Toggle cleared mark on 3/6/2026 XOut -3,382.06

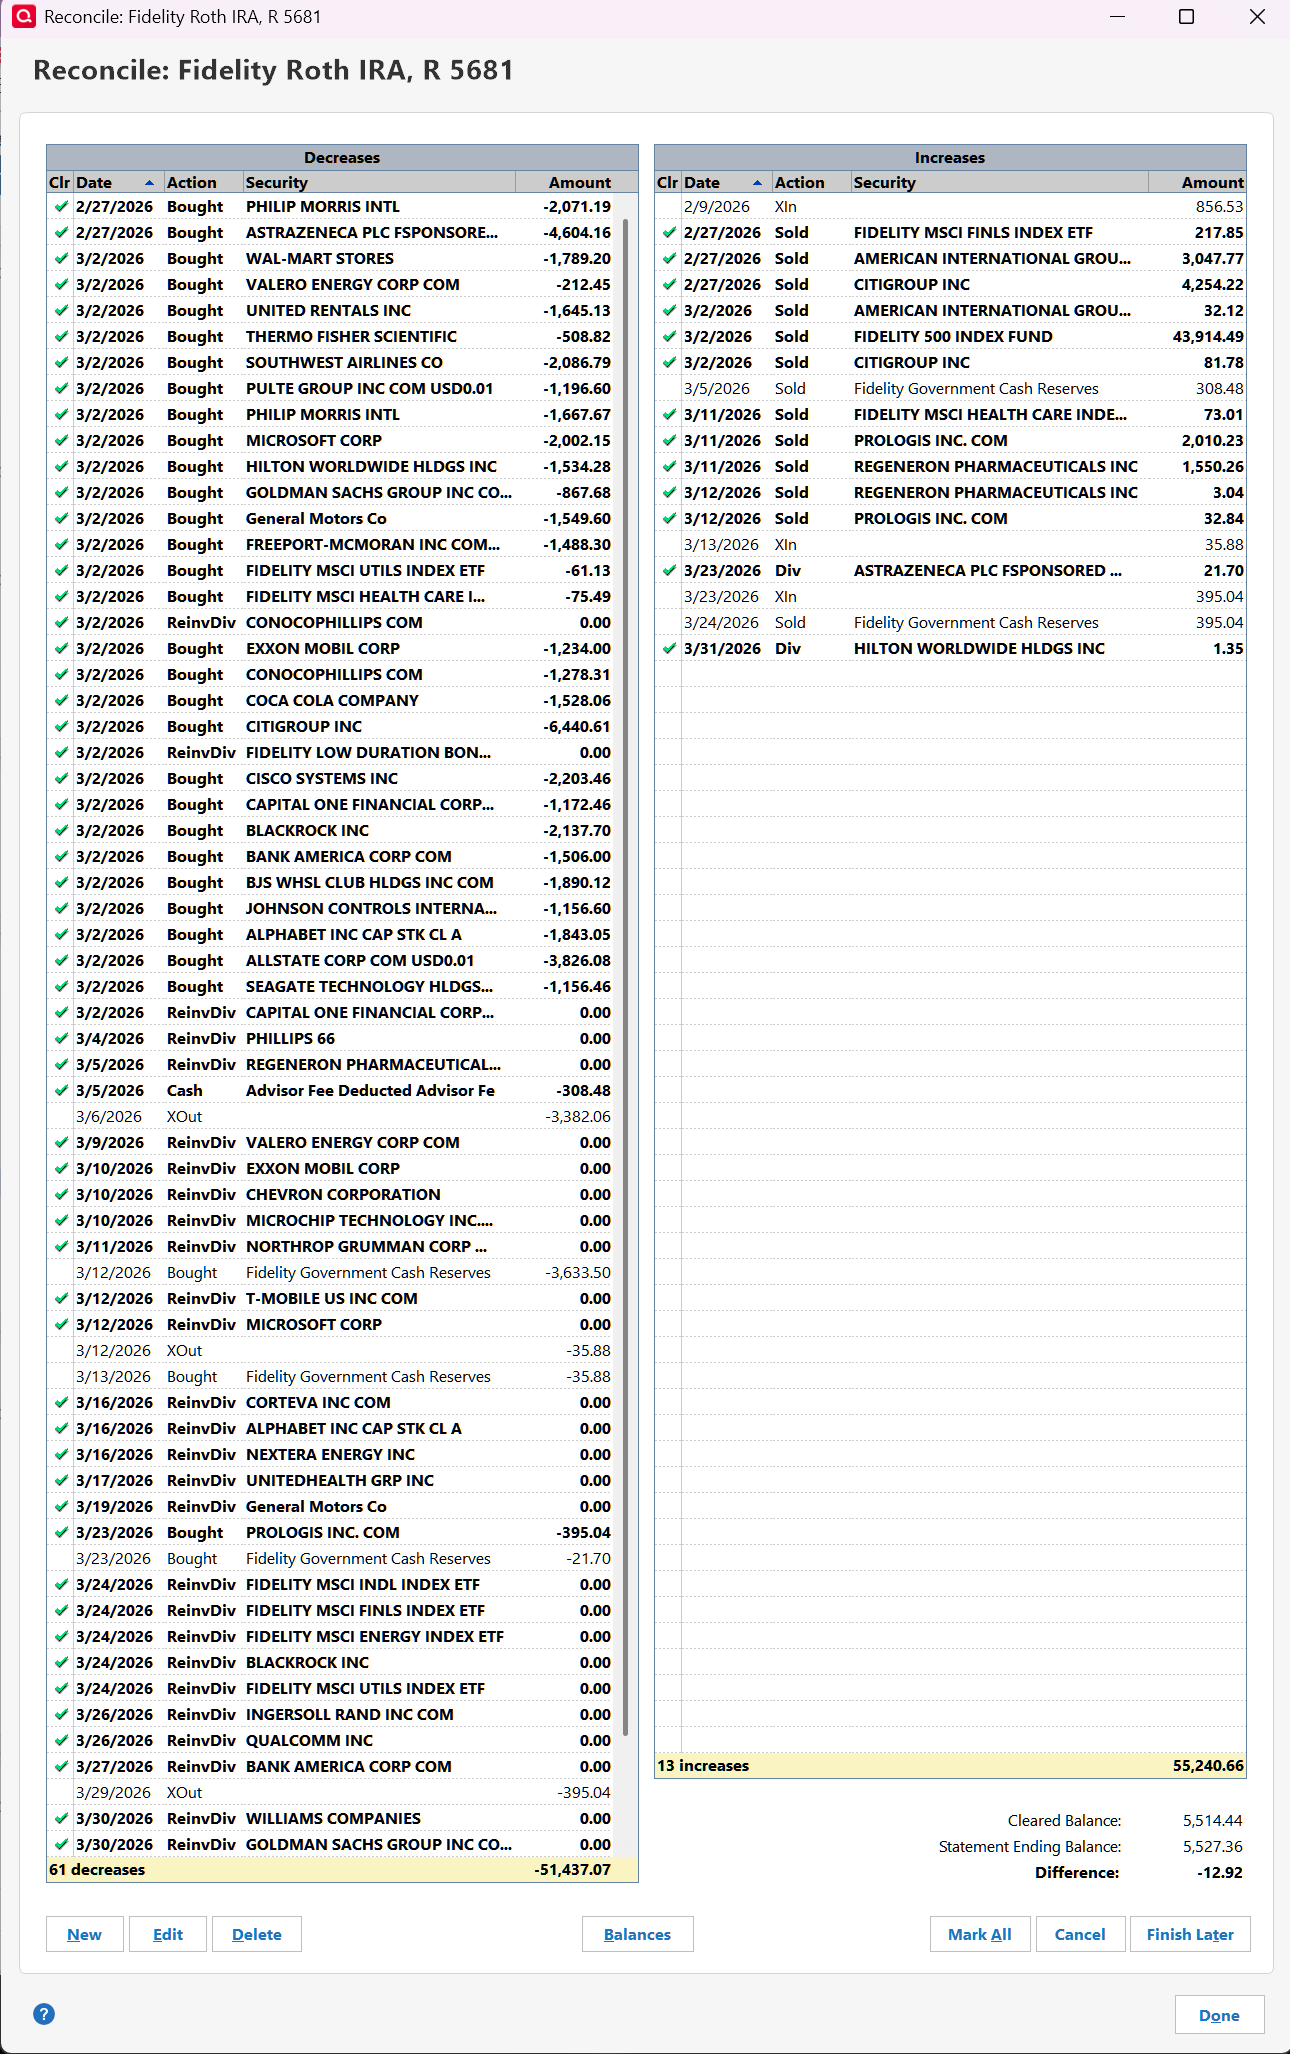61,1116
